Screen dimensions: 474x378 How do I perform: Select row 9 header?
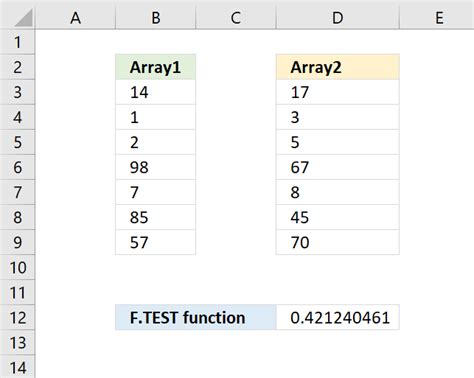[17, 242]
